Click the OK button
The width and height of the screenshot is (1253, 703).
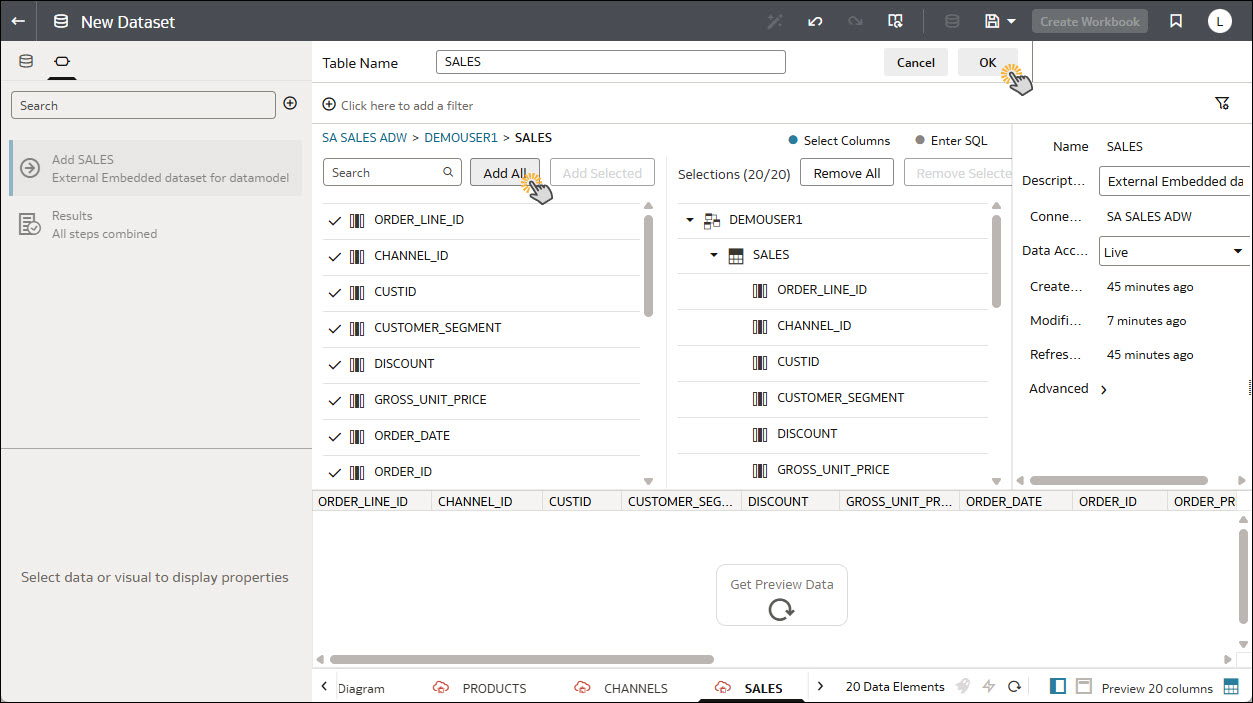987,62
